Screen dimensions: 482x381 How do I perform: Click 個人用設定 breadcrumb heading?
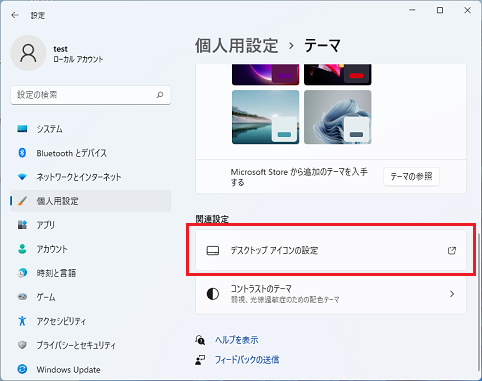click(x=237, y=45)
